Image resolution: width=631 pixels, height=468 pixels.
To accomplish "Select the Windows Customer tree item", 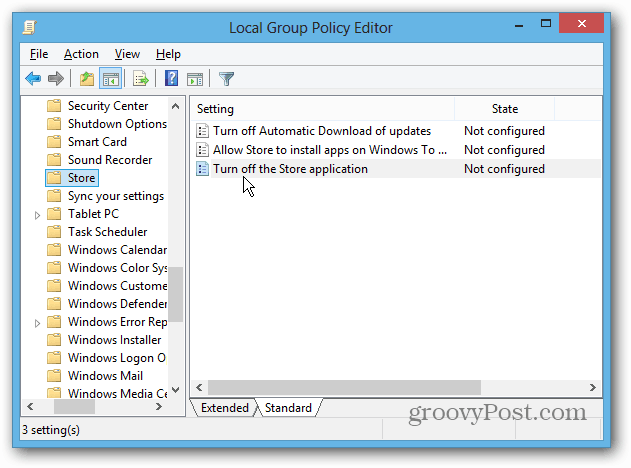I will tap(117, 286).
